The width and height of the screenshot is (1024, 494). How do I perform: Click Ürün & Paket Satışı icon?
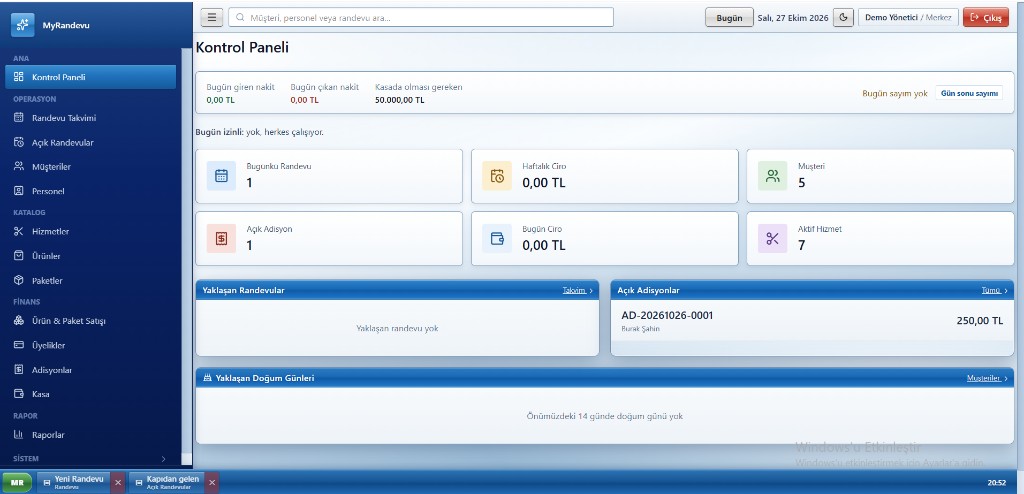pyautogui.click(x=18, y=321)
